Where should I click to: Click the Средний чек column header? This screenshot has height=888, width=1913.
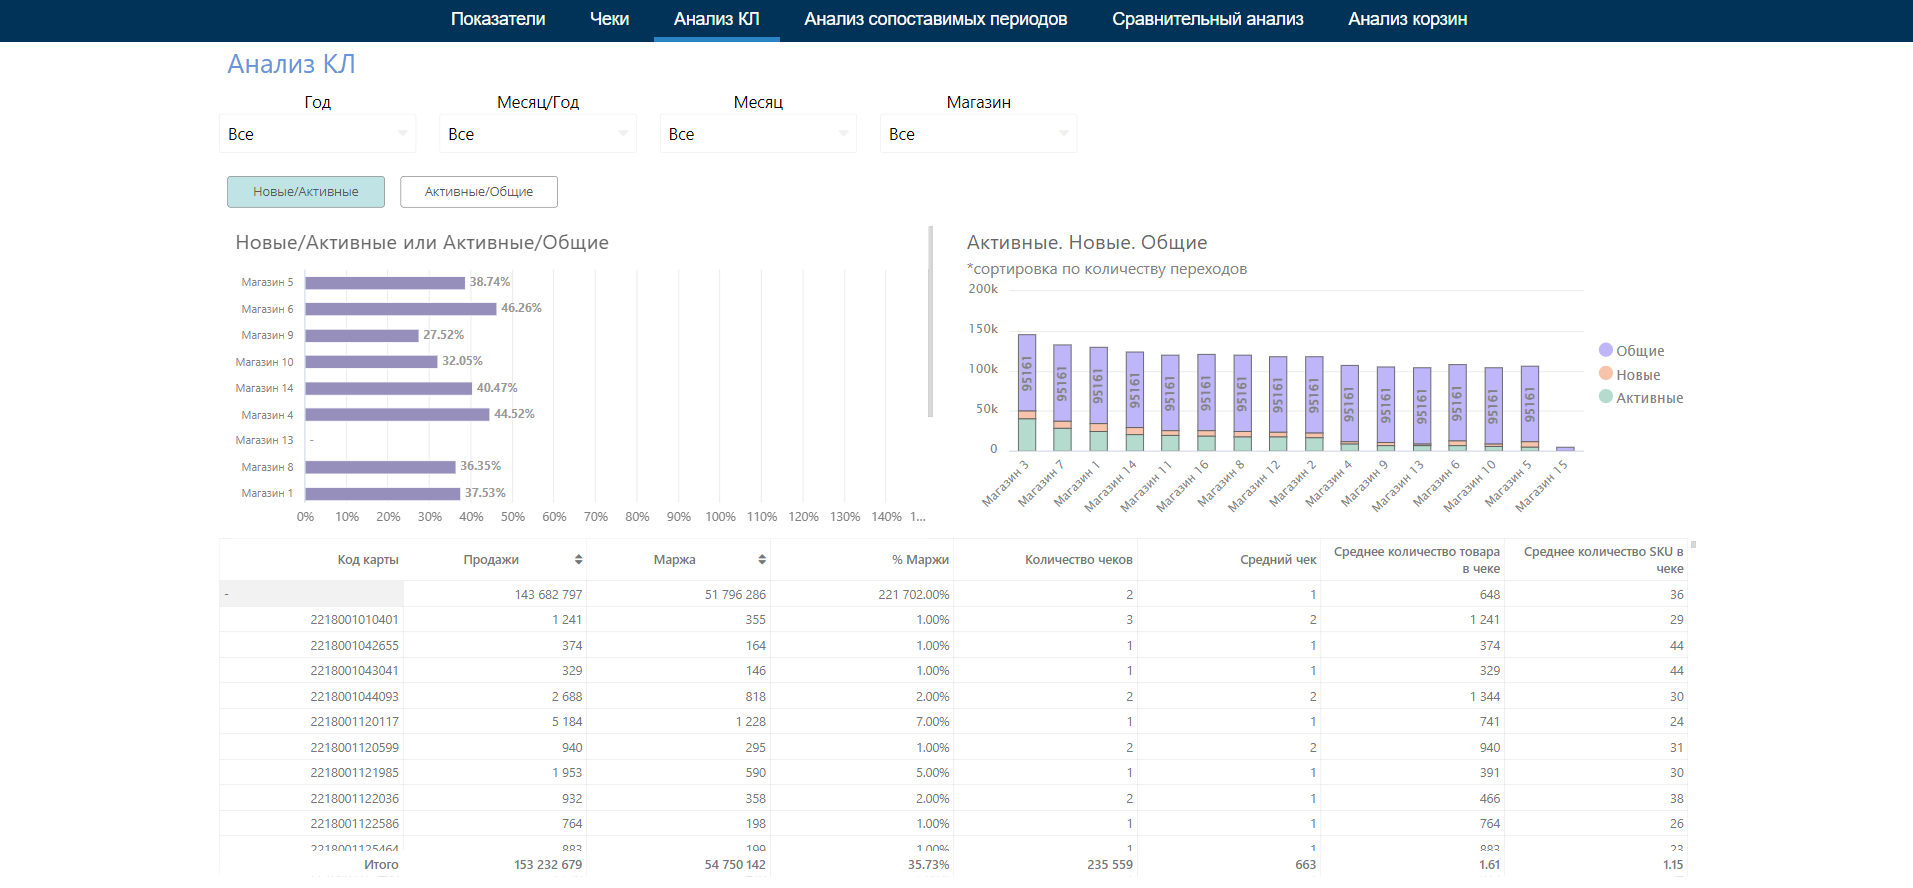(x=1278, y=560)
